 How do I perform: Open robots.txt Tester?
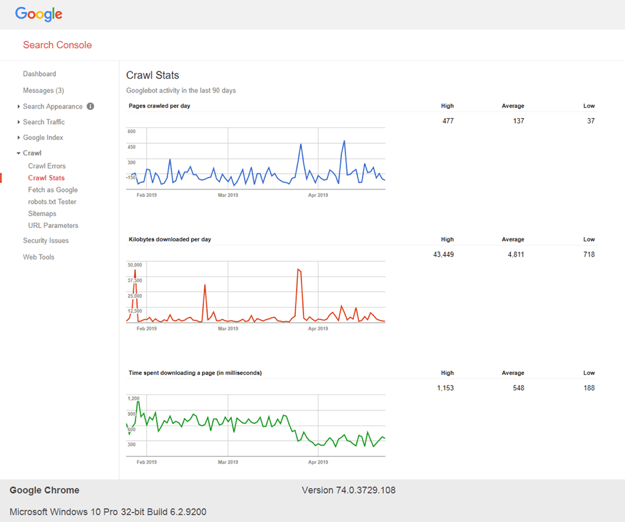coord(52,202)
